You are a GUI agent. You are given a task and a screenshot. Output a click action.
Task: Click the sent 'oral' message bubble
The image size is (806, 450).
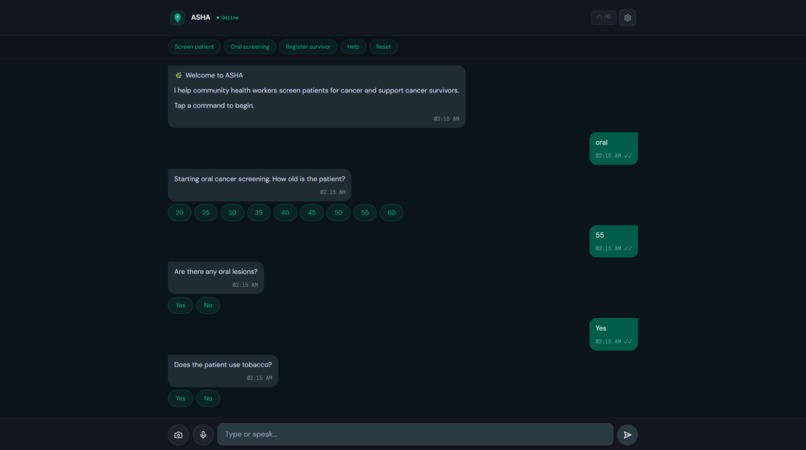pyautogui.click(x=613, y=149)
